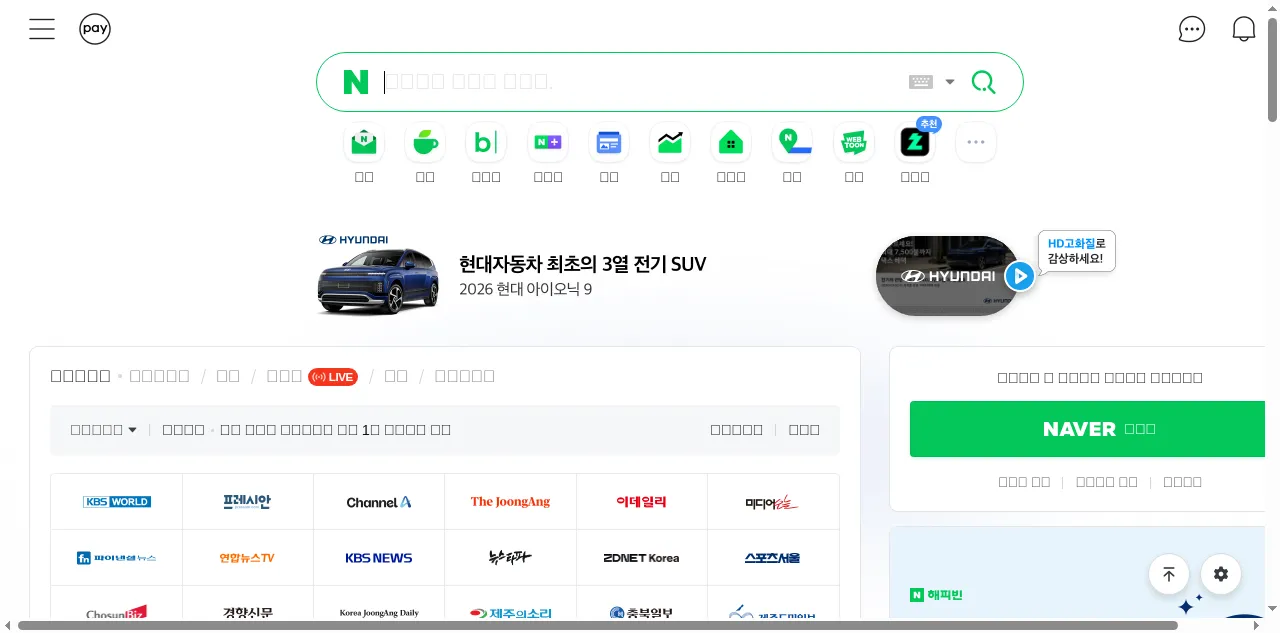Click the blue Hyundai SUV image
Screen dimensions: 1280x633
click(x=378, y=282)
